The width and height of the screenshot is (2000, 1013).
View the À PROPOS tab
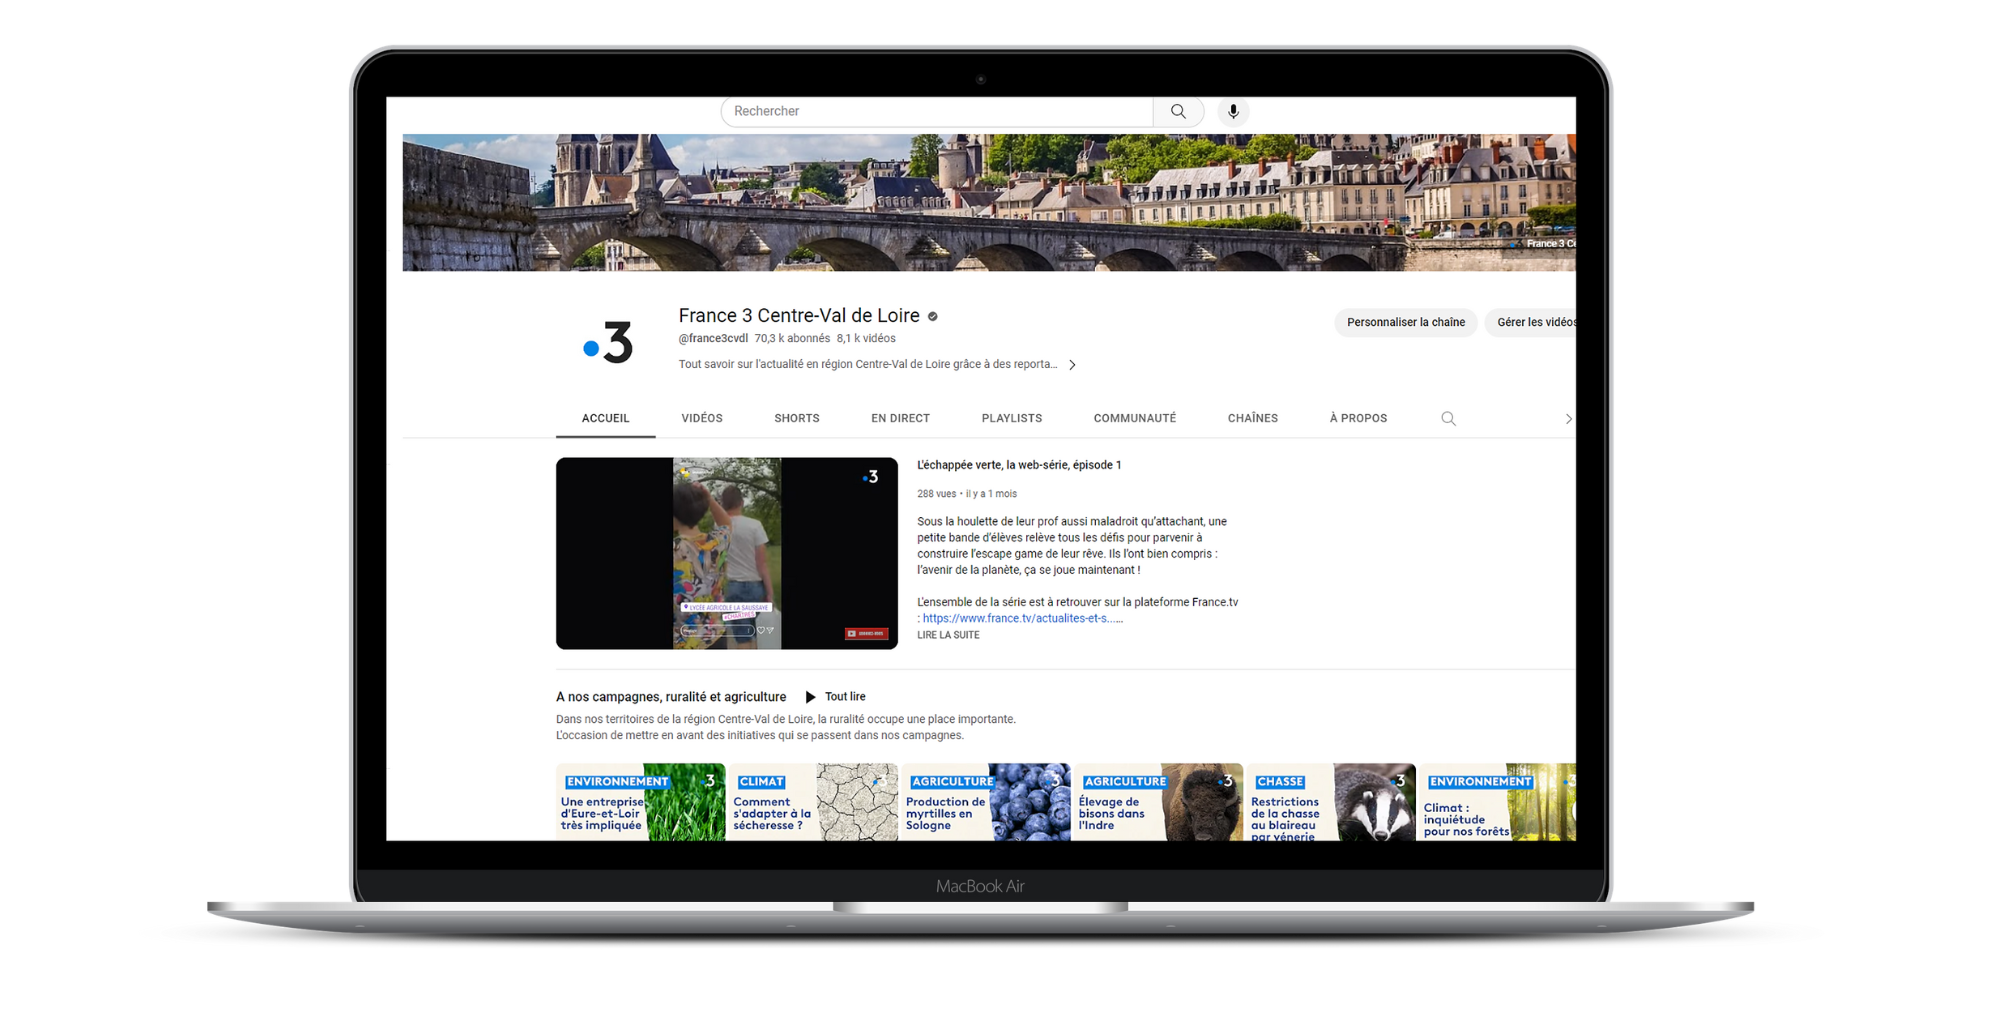[1358, 418]
